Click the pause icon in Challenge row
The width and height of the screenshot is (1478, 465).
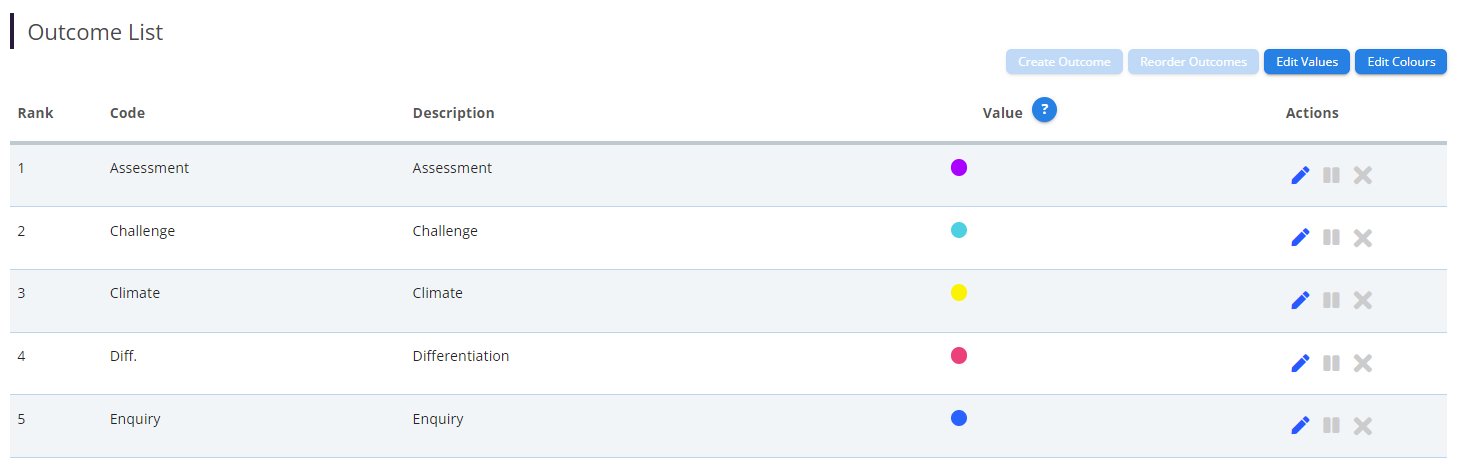[x=1331, y=238]
